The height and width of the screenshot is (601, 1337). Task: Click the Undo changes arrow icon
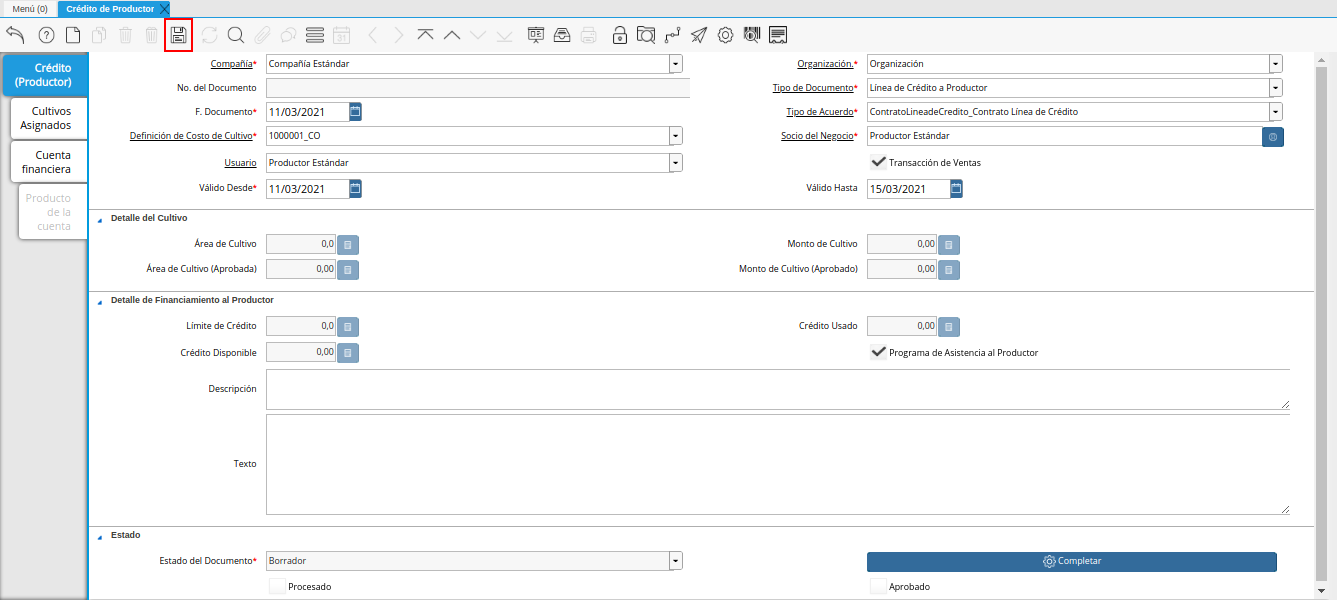[x=15, y=35]
